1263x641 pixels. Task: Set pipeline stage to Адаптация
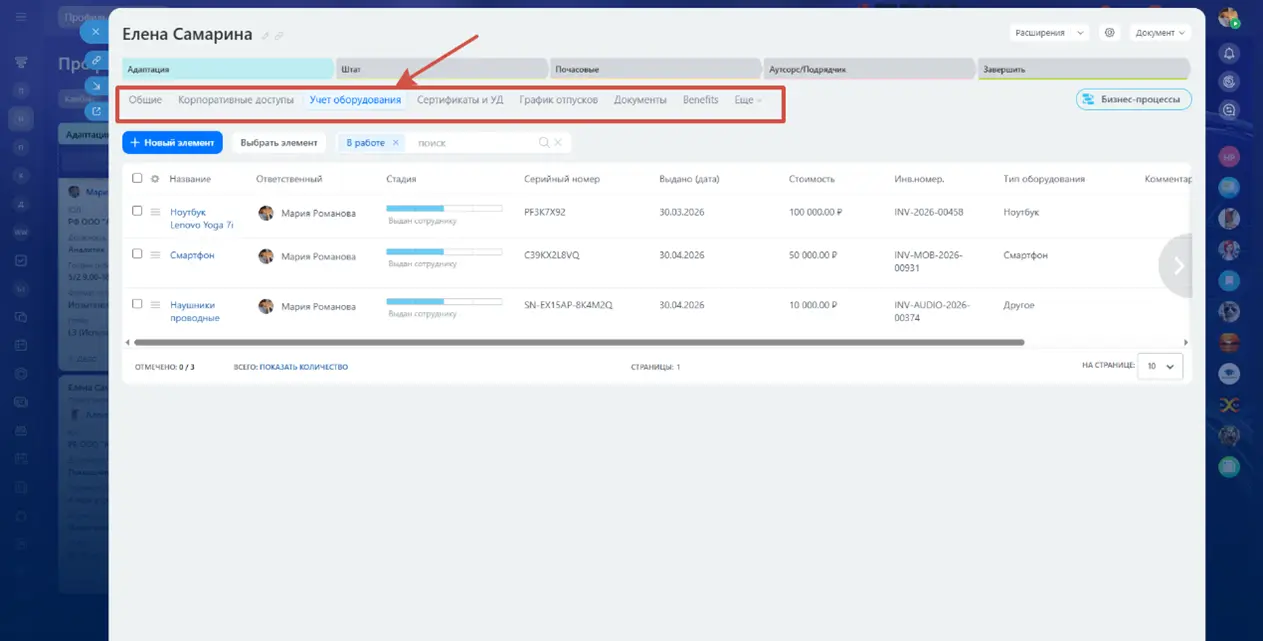tap(228, 69)
